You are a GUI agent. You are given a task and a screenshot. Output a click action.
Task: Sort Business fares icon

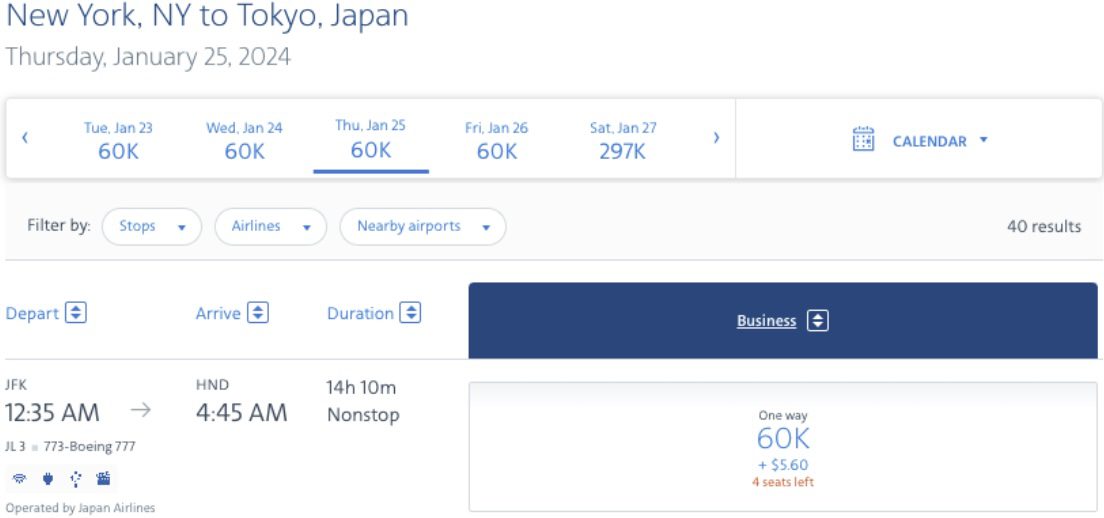coord(817,321)
